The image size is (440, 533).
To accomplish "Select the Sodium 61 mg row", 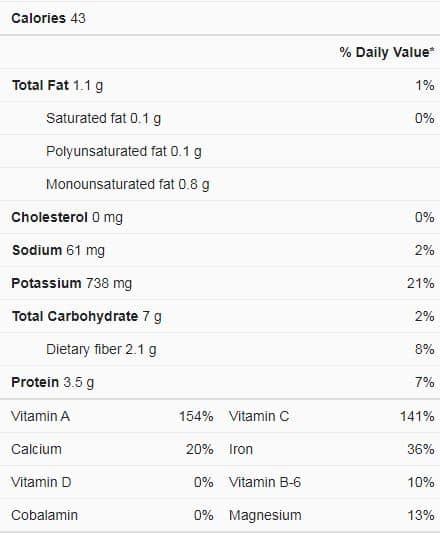I will tap(220, 250).
